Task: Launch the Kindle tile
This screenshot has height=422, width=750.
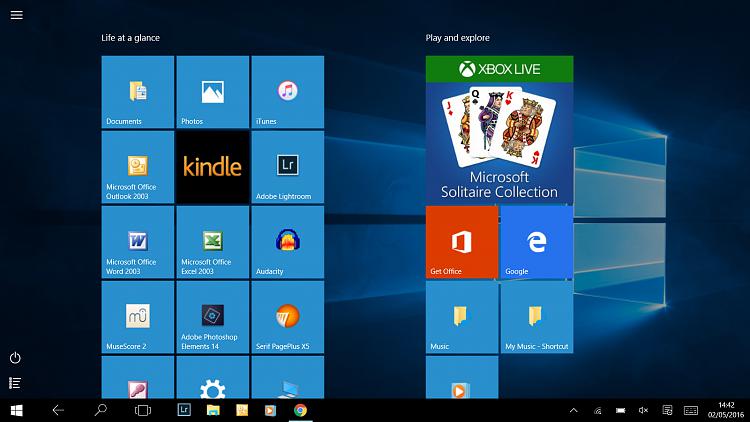Action: 213,167
